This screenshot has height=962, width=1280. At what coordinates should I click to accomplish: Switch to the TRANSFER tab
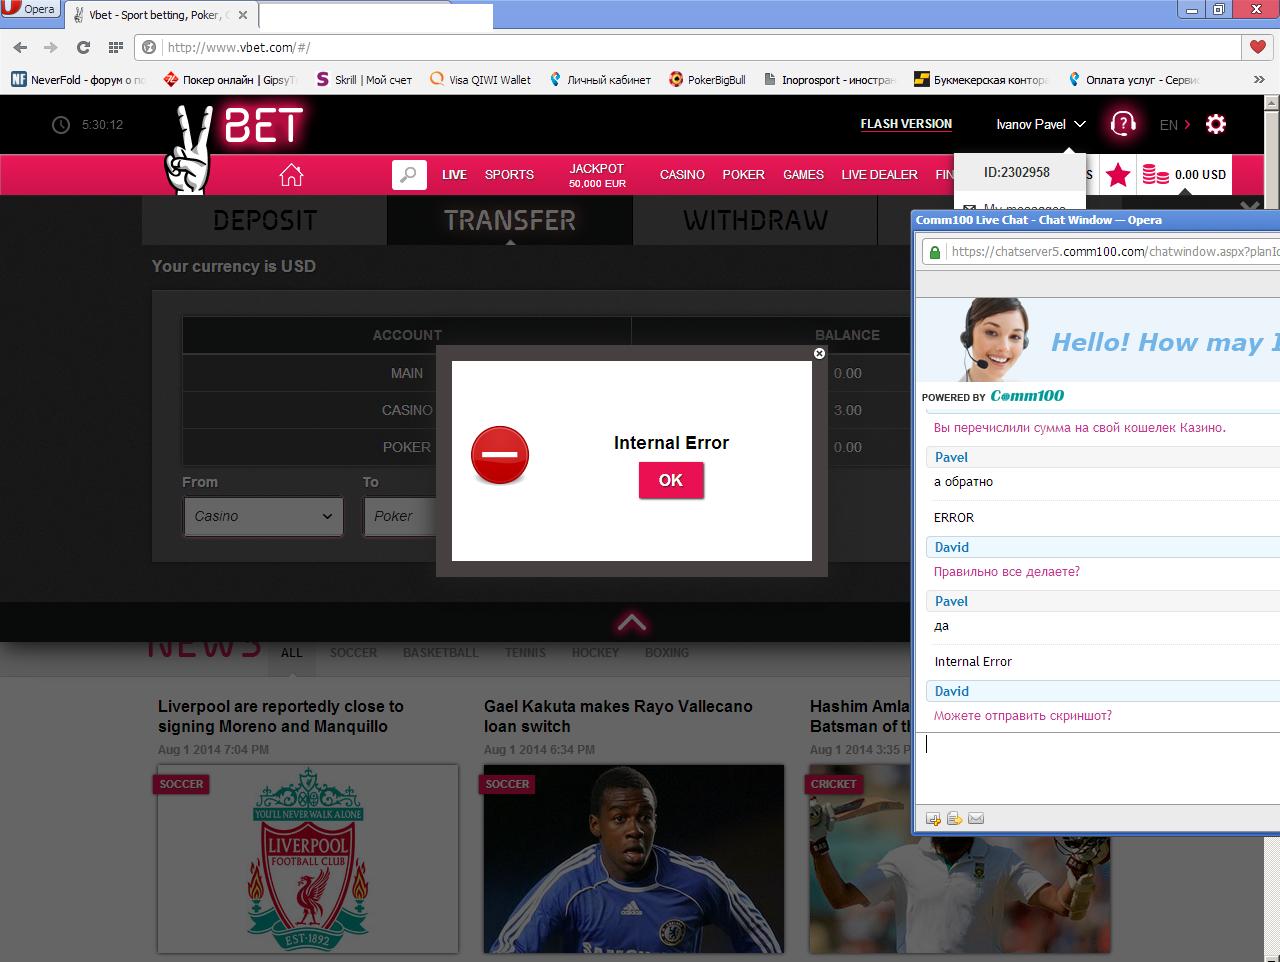510,220
